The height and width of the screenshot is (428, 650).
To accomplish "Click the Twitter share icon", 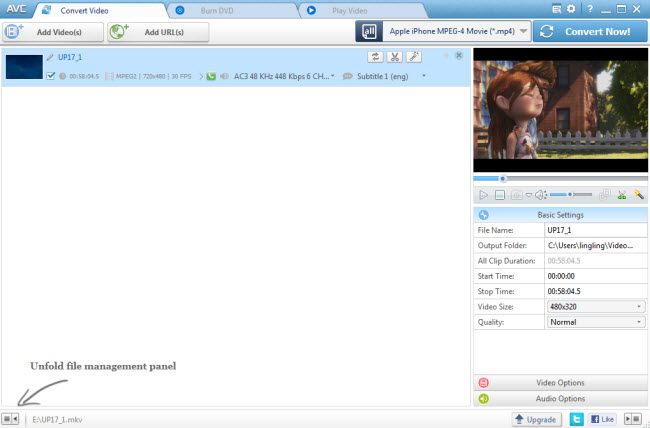I will (x=577, y=419).
